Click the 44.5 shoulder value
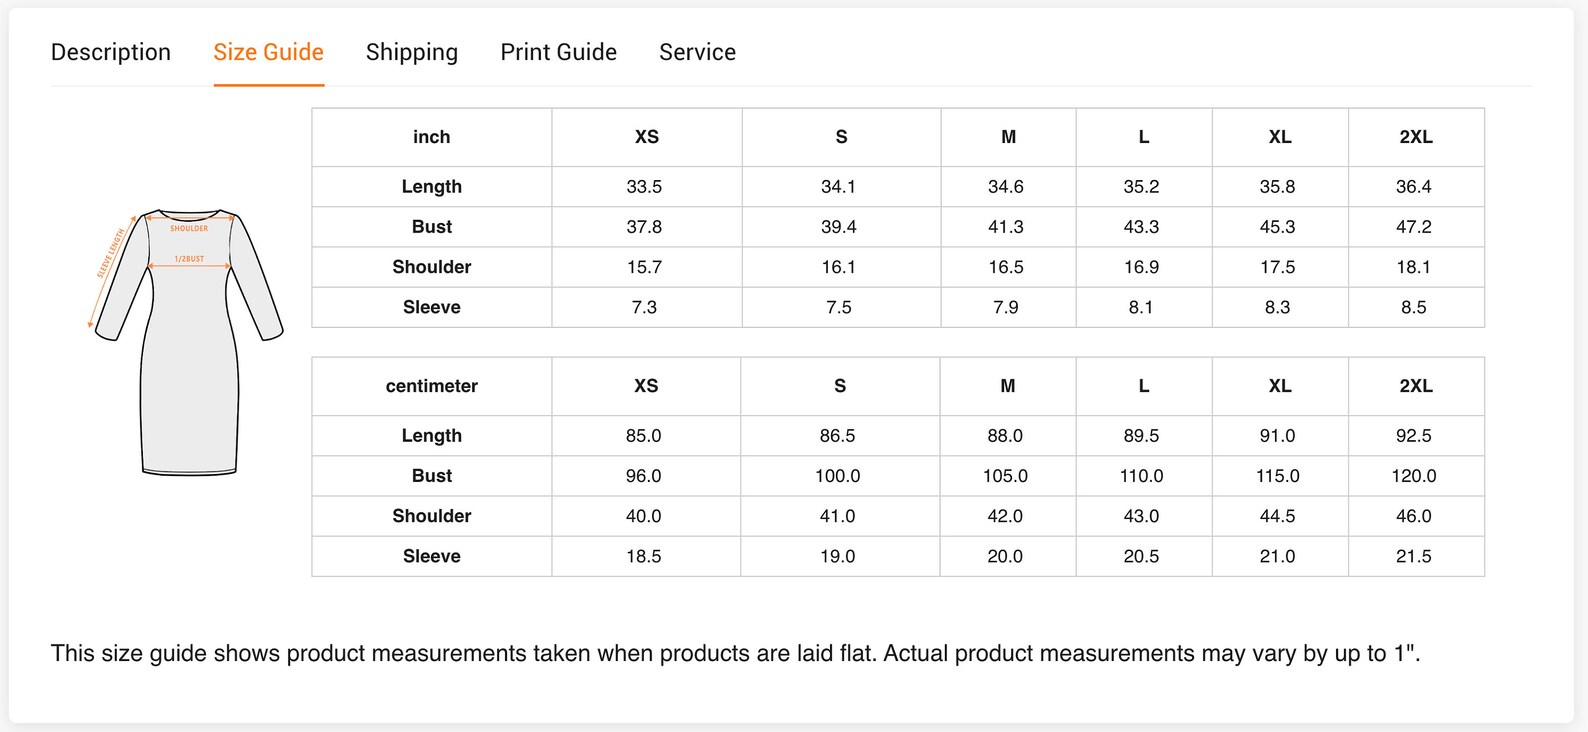Image resolution: width=1588 pixels, height=732 pixels. [1278, 516]
